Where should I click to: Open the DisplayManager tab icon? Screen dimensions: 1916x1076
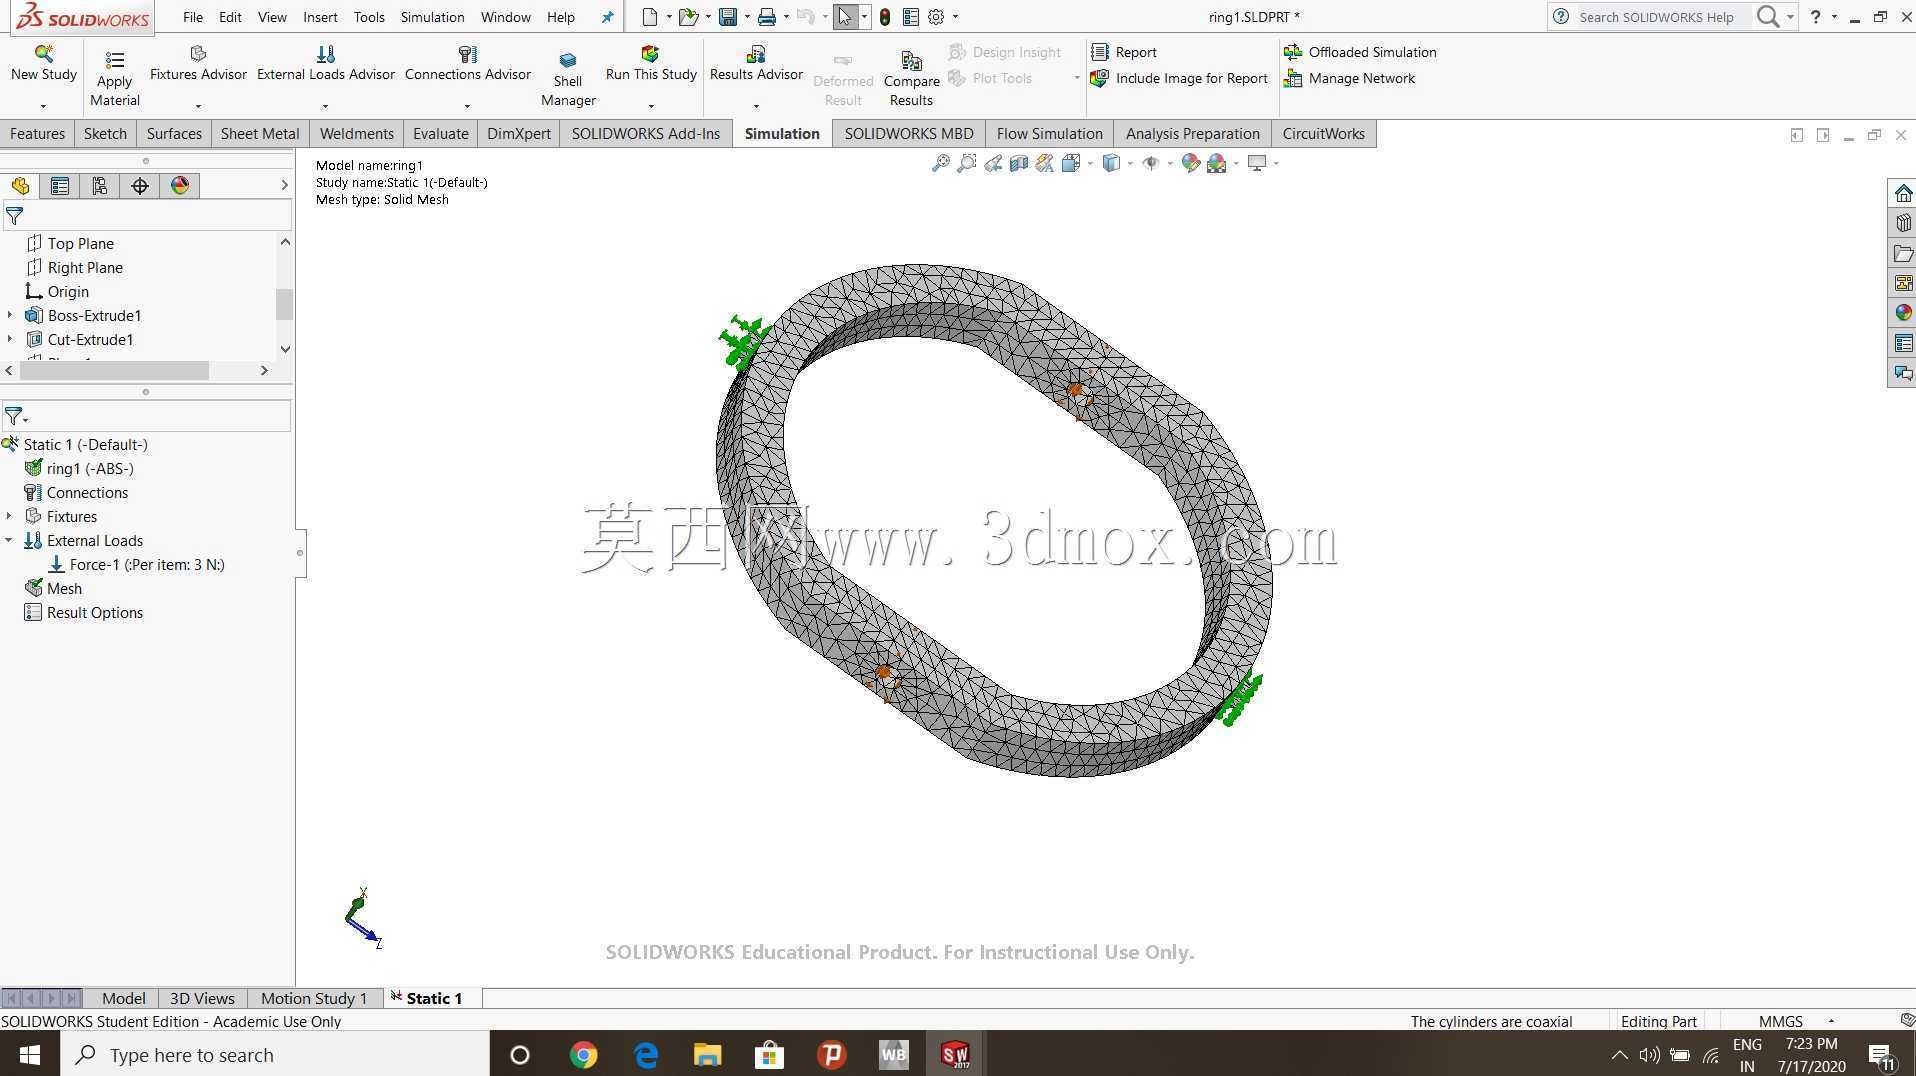click(x=180, y=186)
